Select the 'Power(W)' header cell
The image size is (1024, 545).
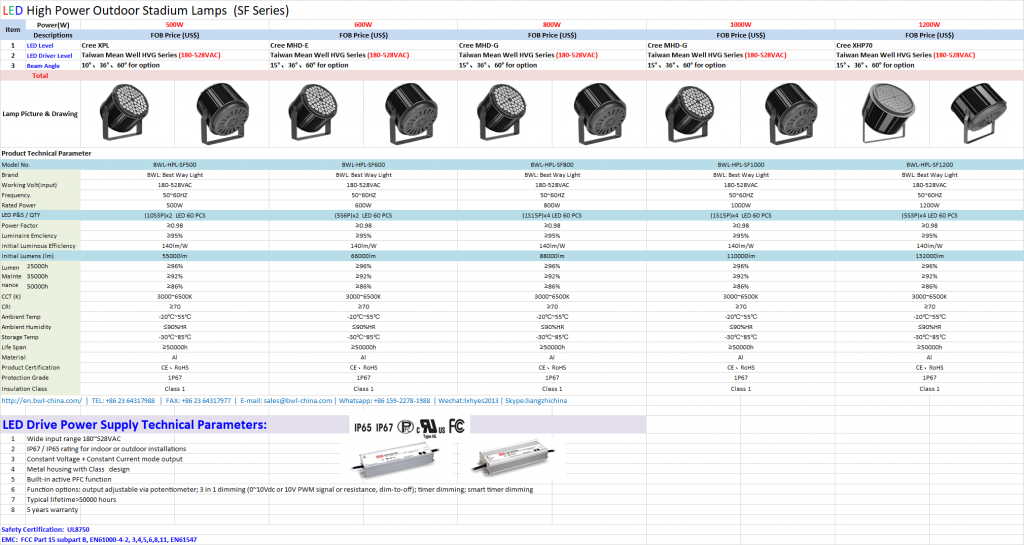click(53, 25)
